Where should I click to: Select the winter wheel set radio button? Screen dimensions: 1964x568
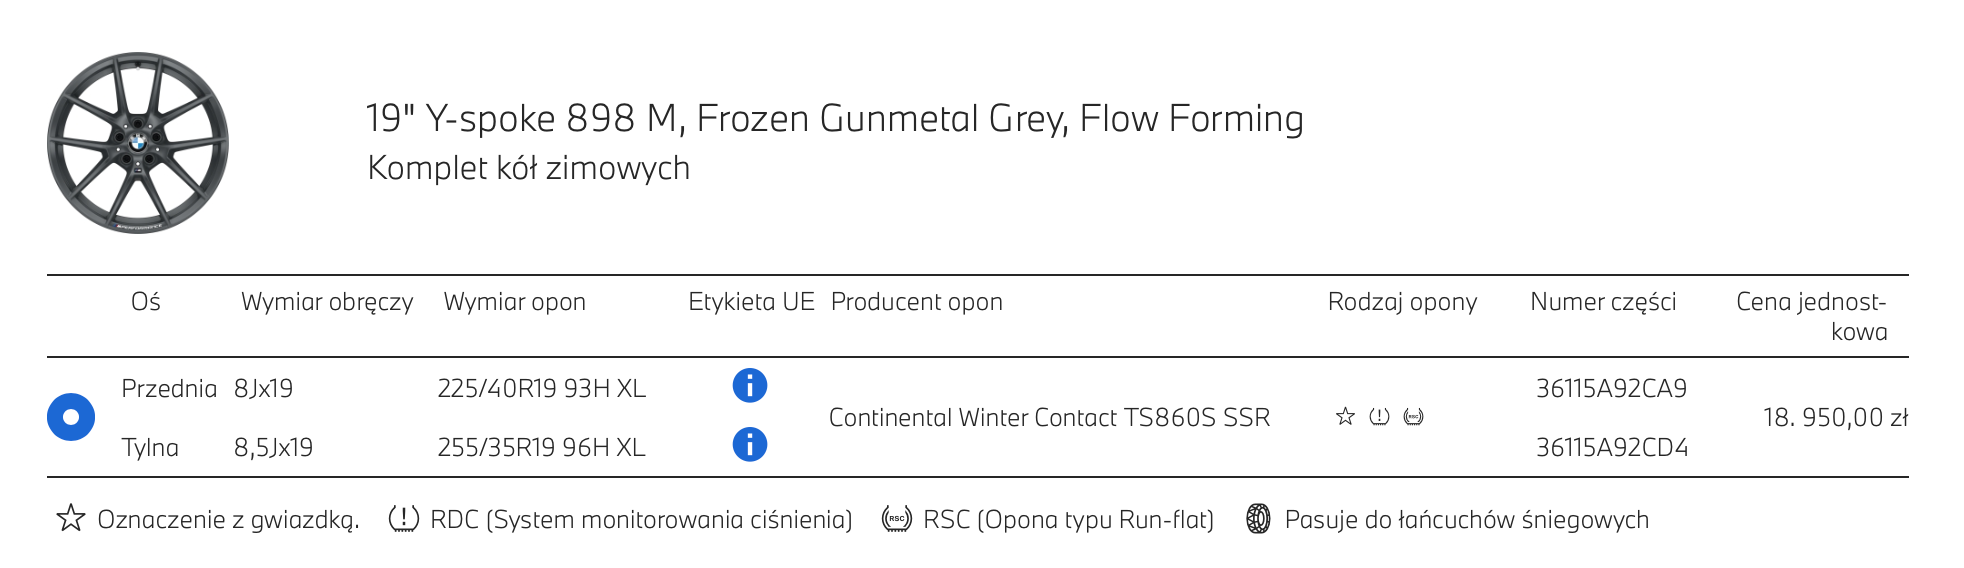tap(71, 417)
